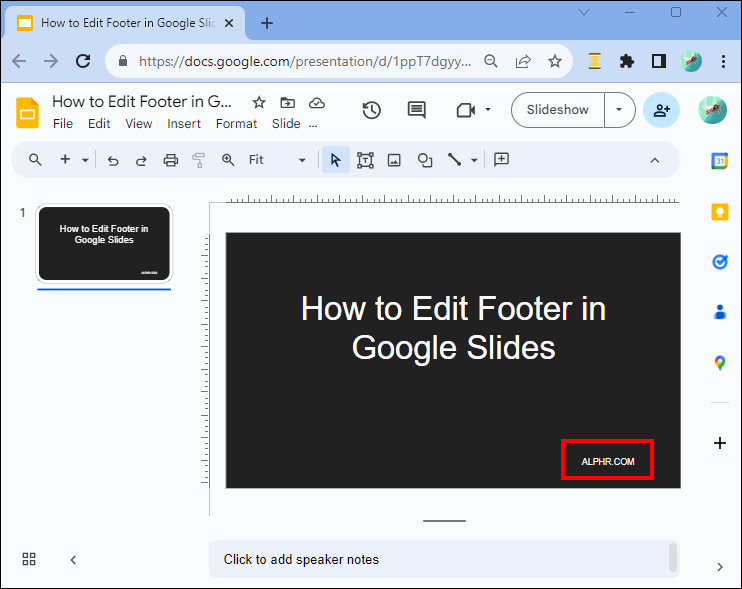Click the insert image icon
Screen dimensions: 742x589
click(394, 160)
